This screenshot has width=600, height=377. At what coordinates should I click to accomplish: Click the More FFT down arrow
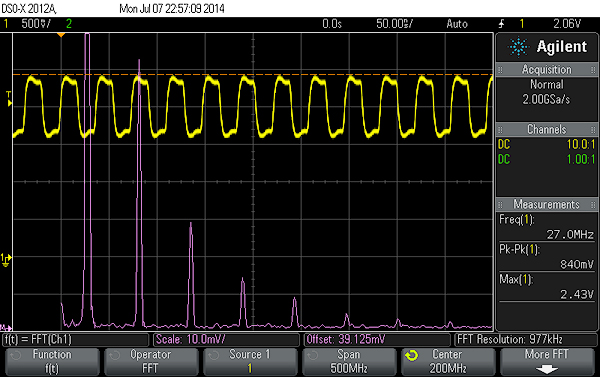tap(547, 369)
